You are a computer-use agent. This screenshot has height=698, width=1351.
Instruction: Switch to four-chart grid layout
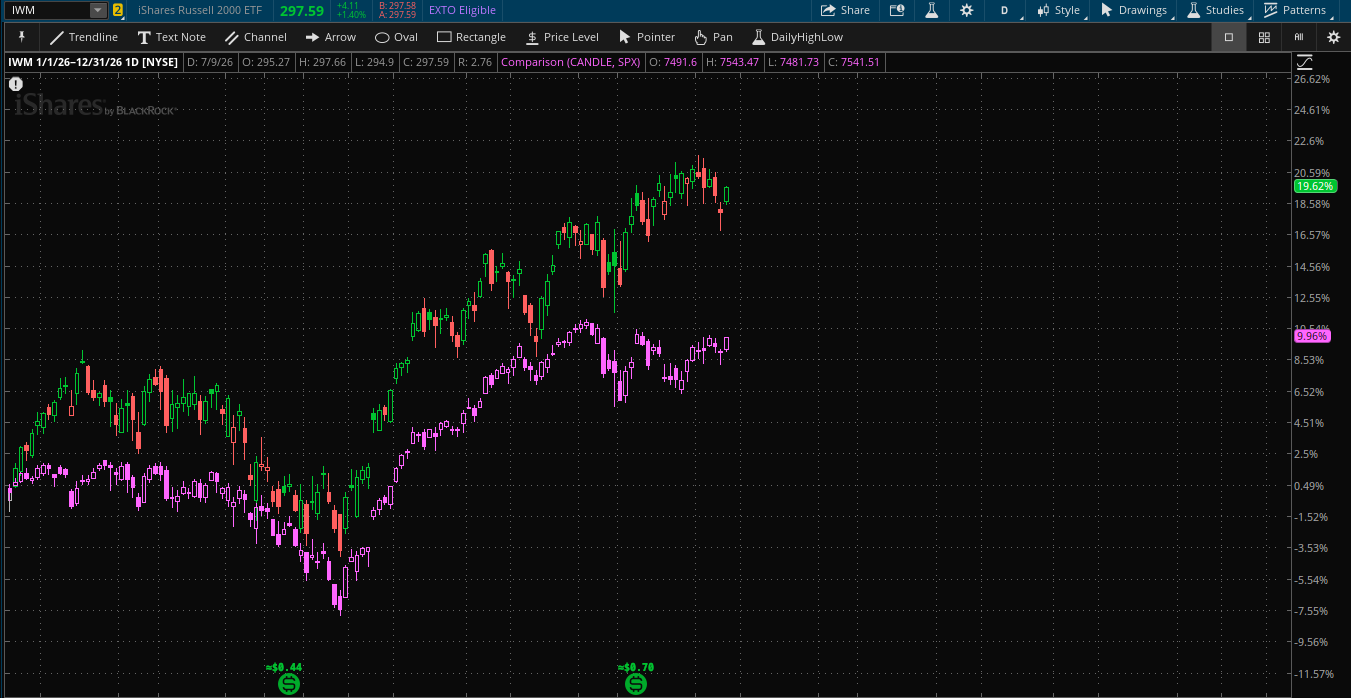click(1264, 37)
